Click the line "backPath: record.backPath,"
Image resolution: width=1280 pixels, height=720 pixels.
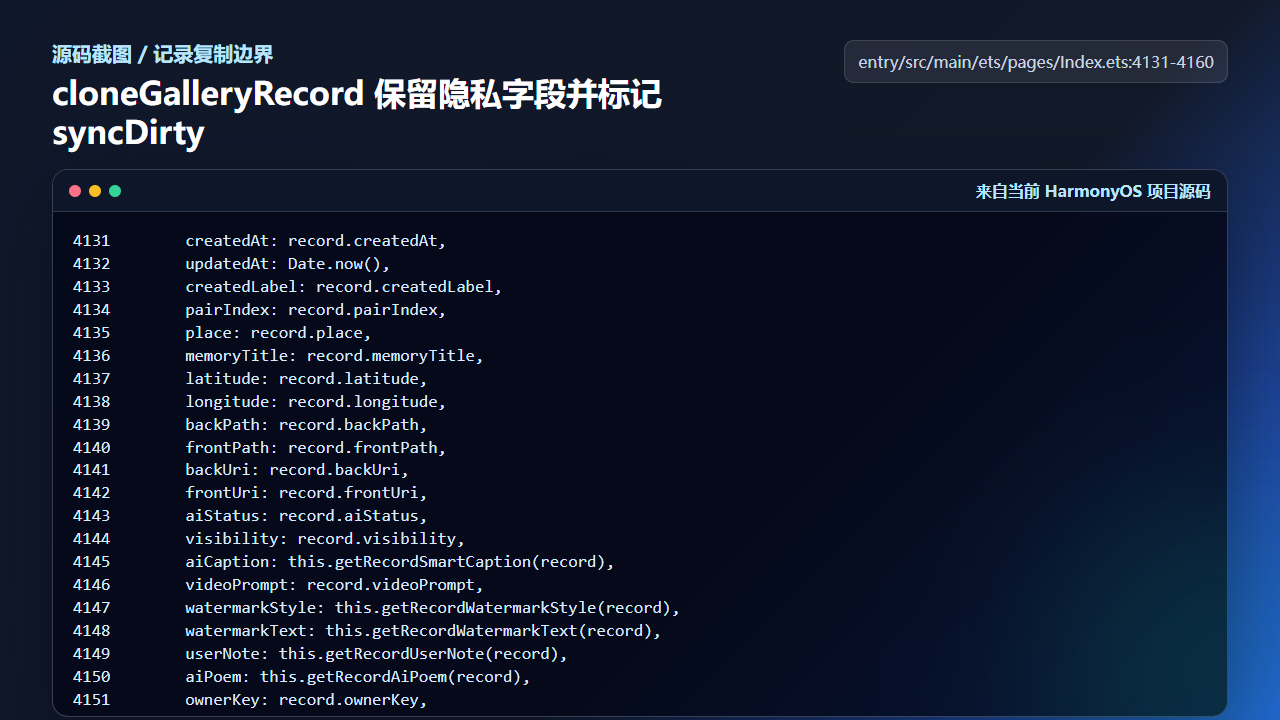pyautogui.click(x=307, y=425)
